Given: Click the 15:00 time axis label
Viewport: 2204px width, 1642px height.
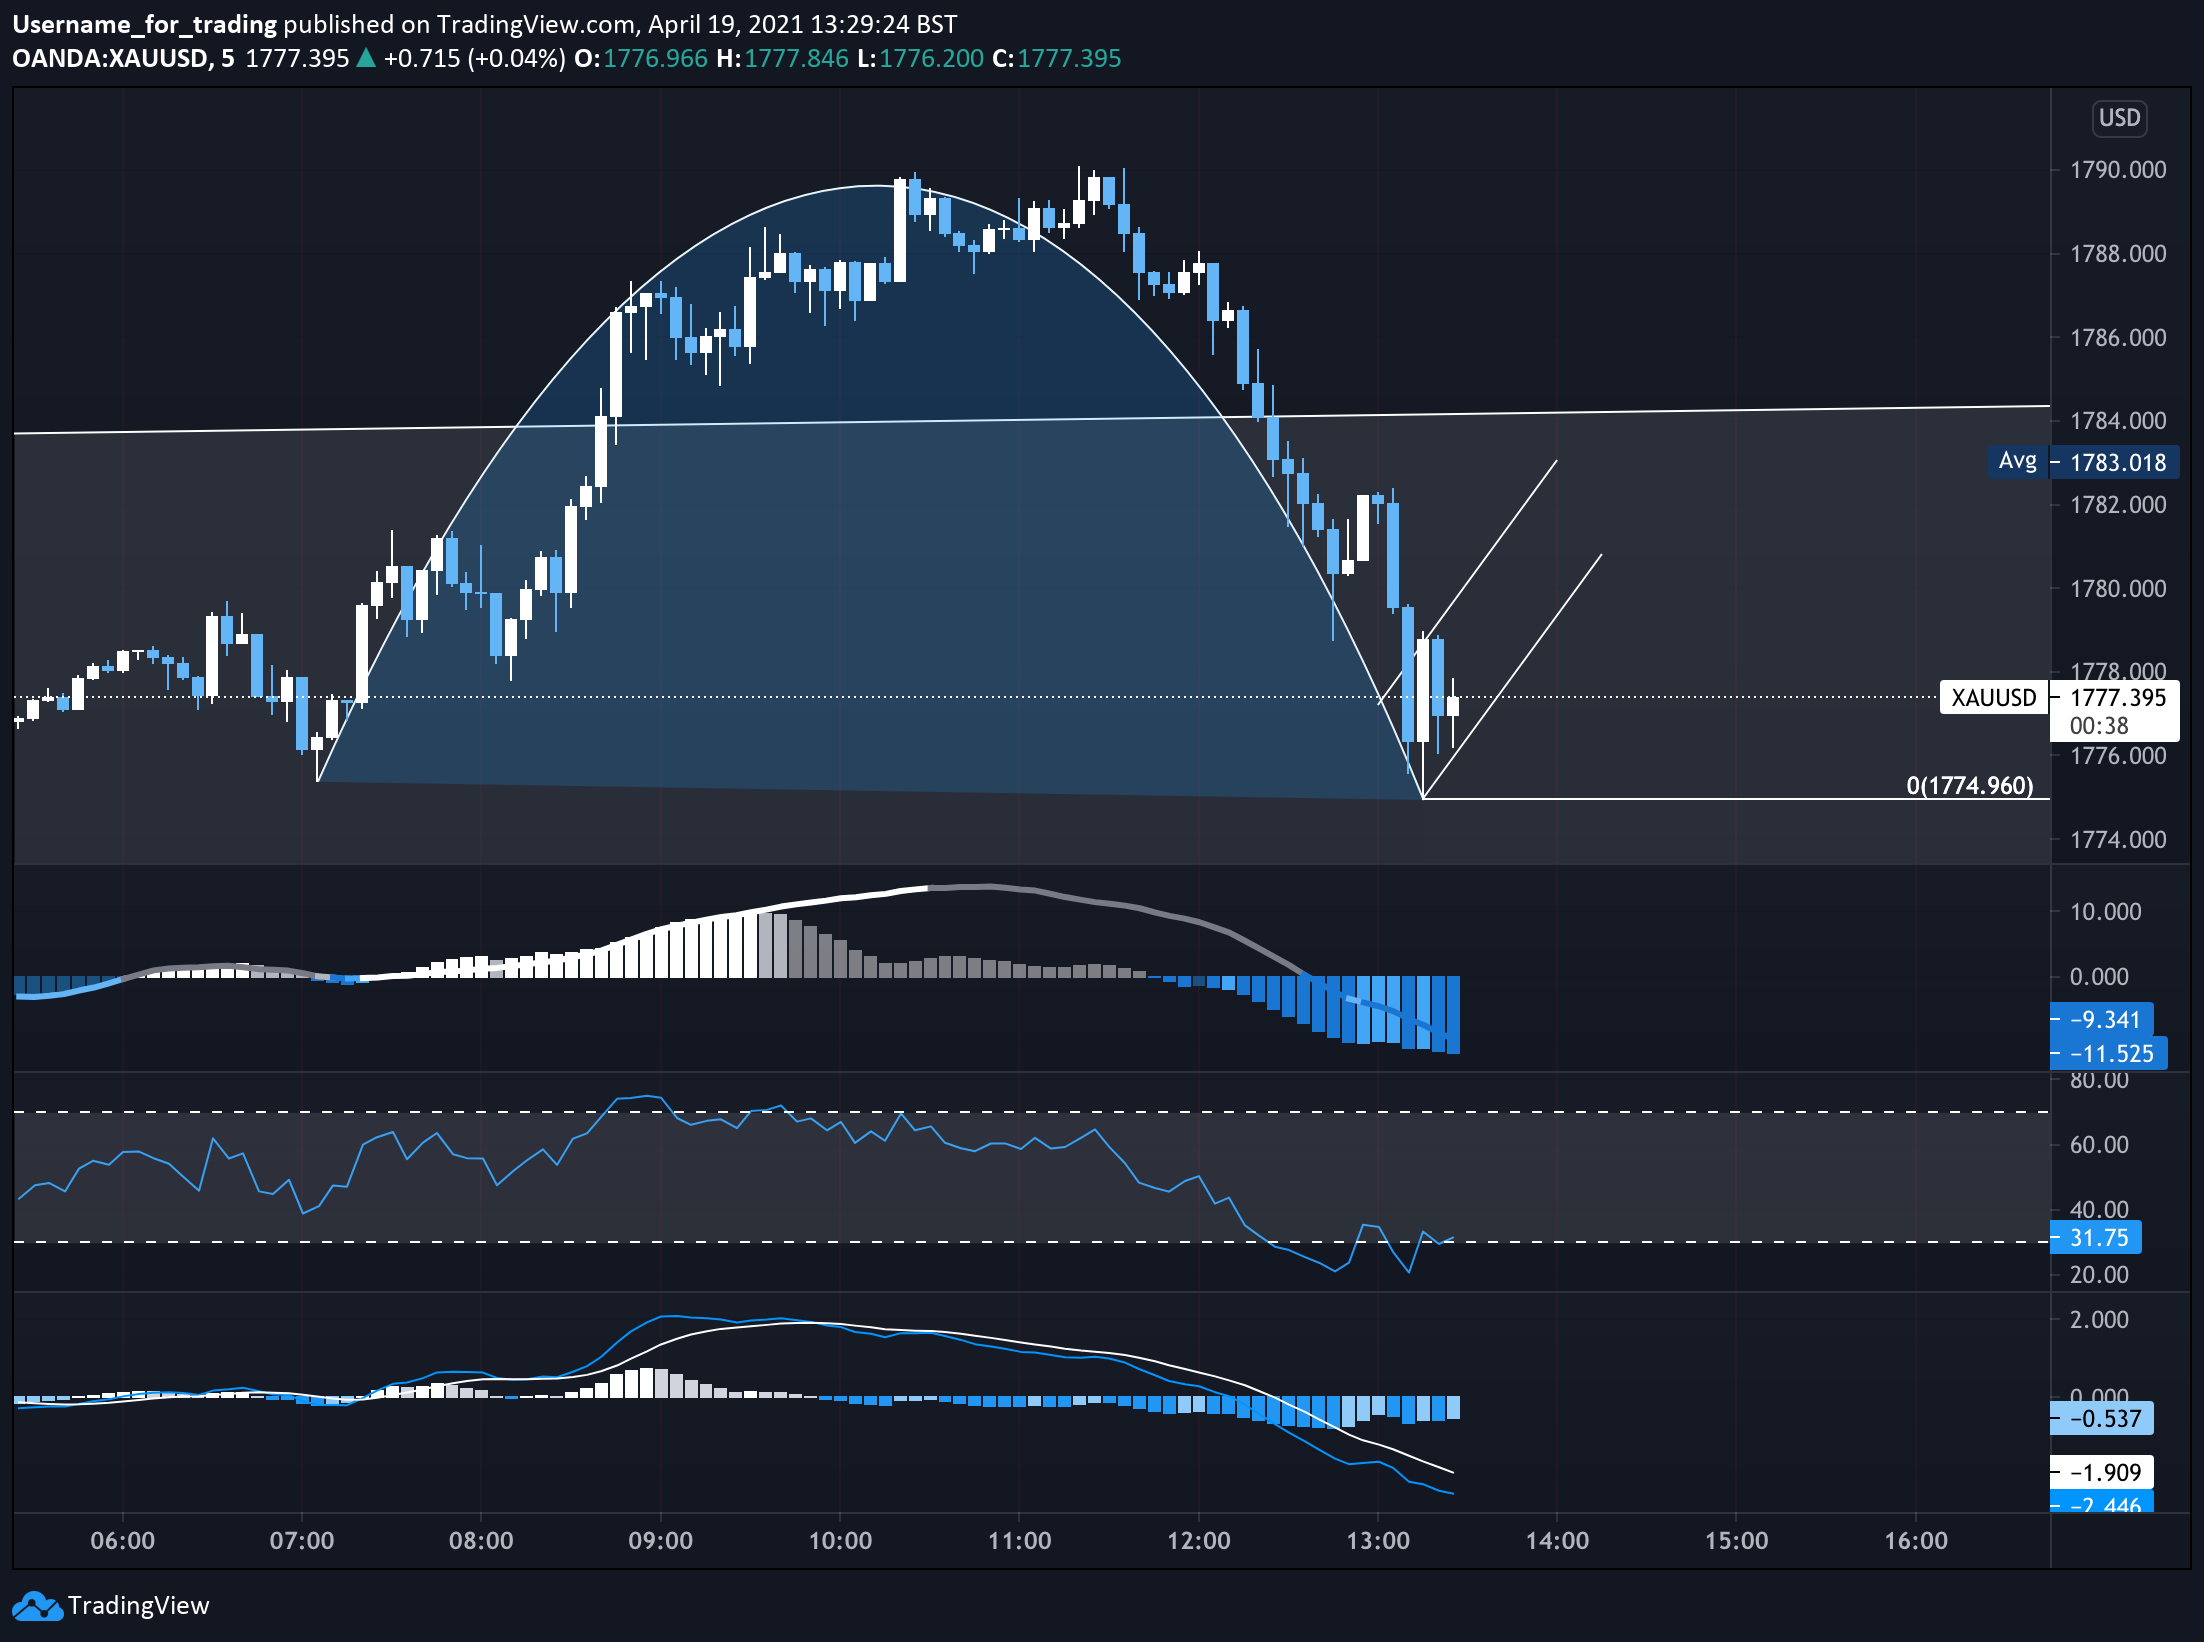Looking at the screenshot, I should coord(1736,1541).
